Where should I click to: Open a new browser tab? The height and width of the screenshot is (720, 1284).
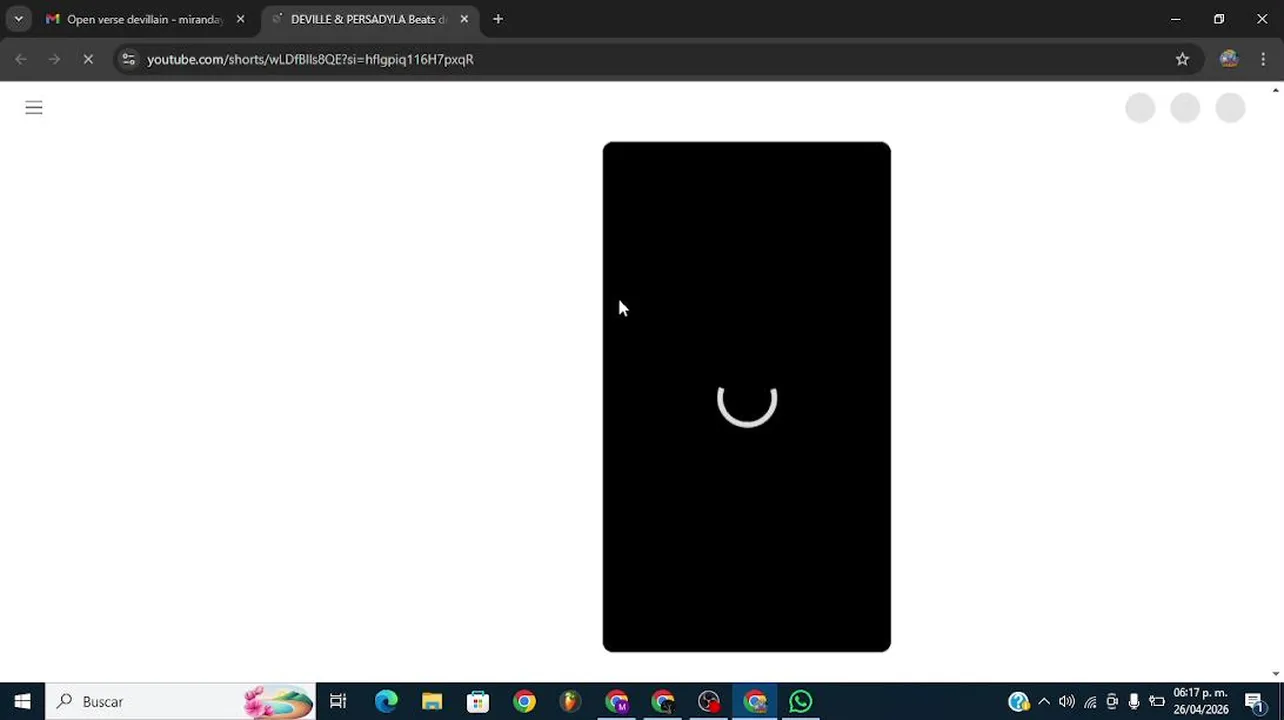point(498,19)
